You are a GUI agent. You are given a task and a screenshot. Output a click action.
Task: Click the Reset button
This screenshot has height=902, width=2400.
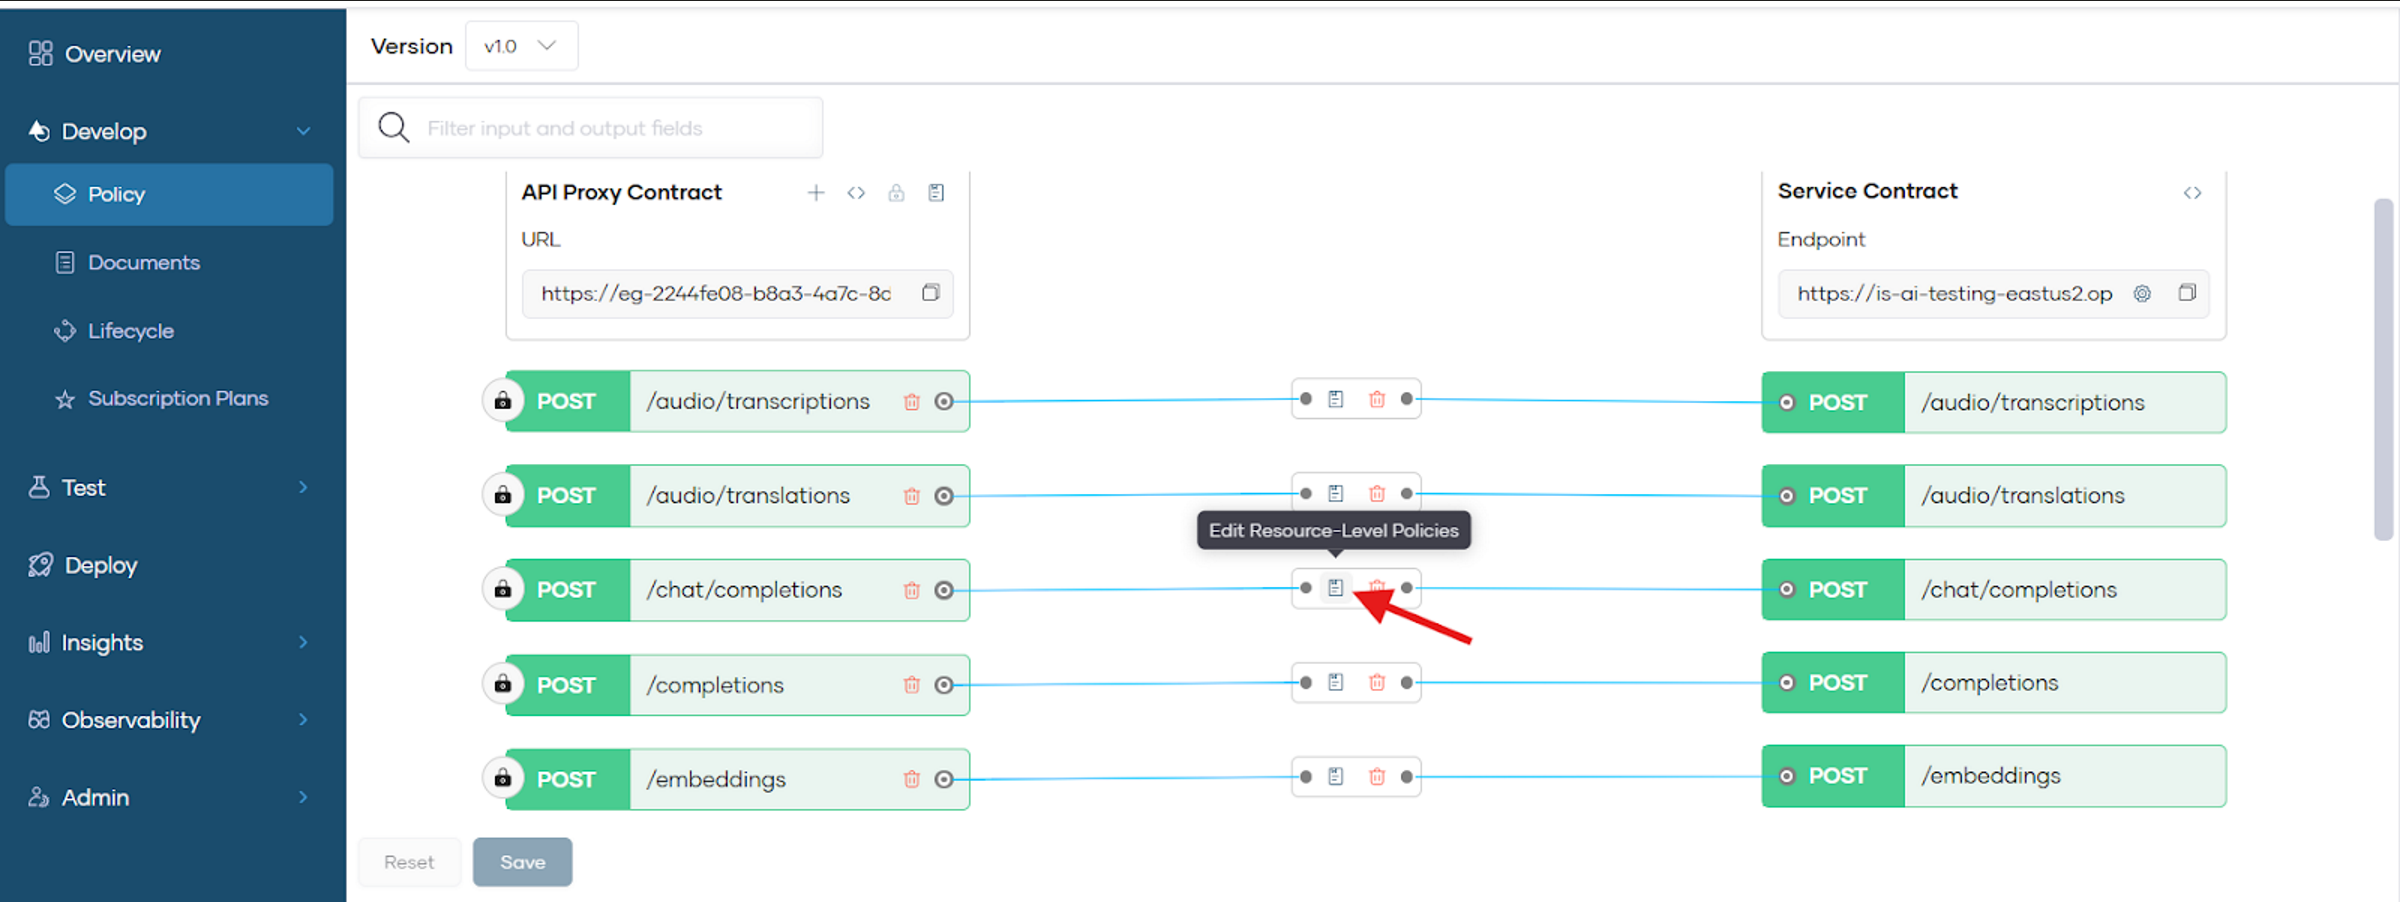(x=409, y=862)
